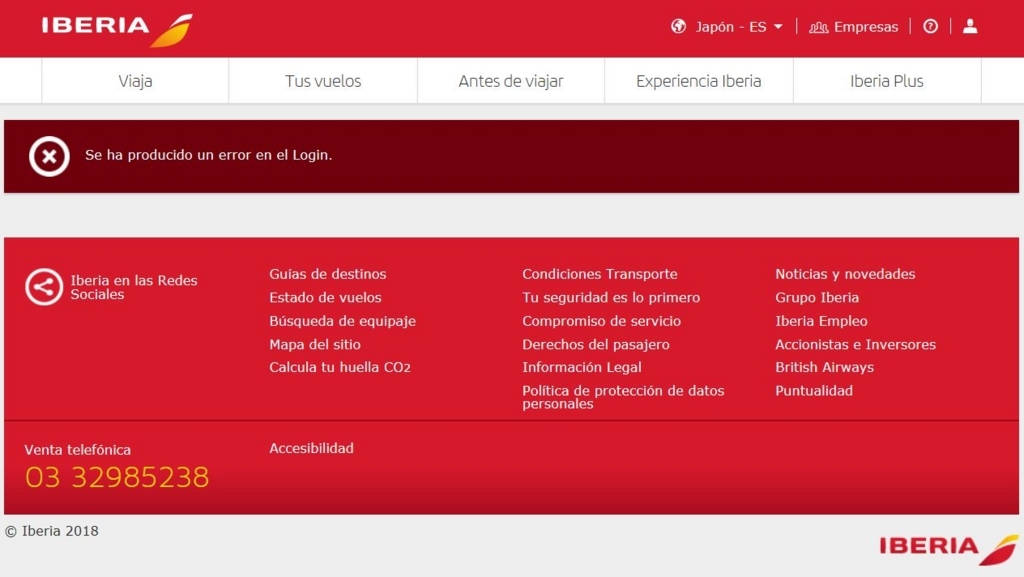Open Noticias y novedades link
The image size is (1024, 577).
click(x=845, y=274)
